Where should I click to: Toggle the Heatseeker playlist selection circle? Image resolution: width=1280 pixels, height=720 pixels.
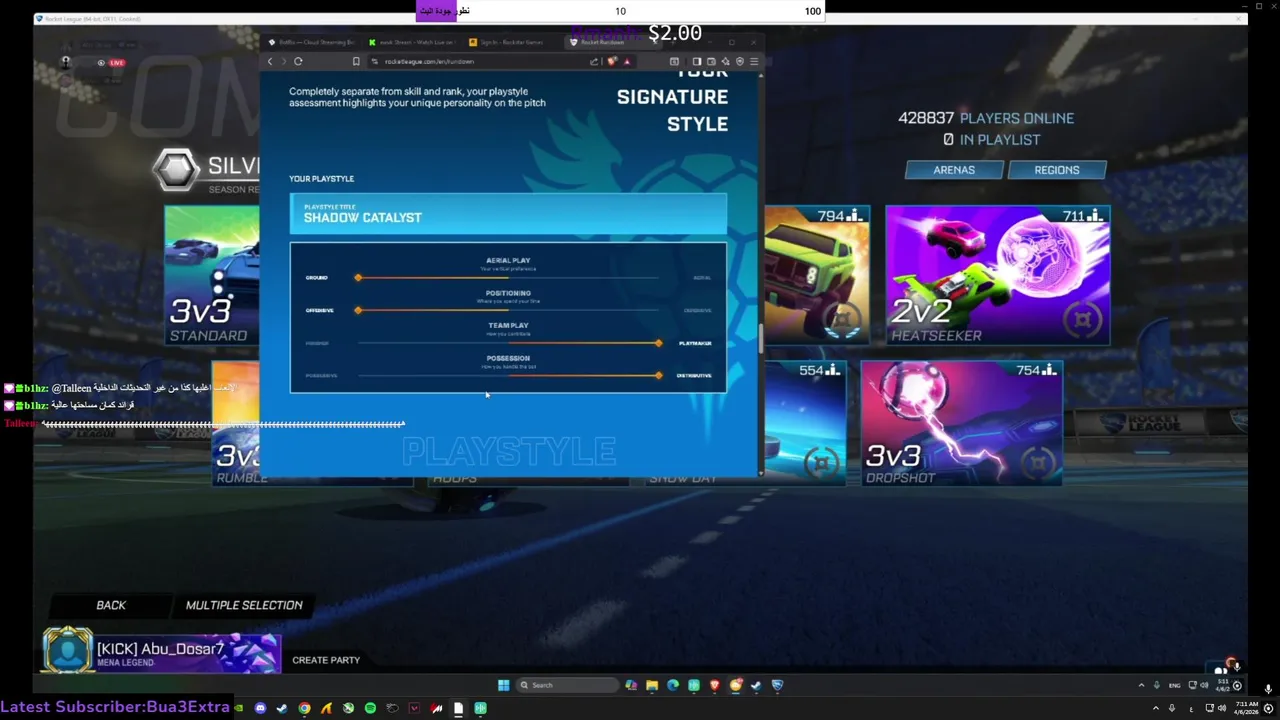coord(1081,320)
